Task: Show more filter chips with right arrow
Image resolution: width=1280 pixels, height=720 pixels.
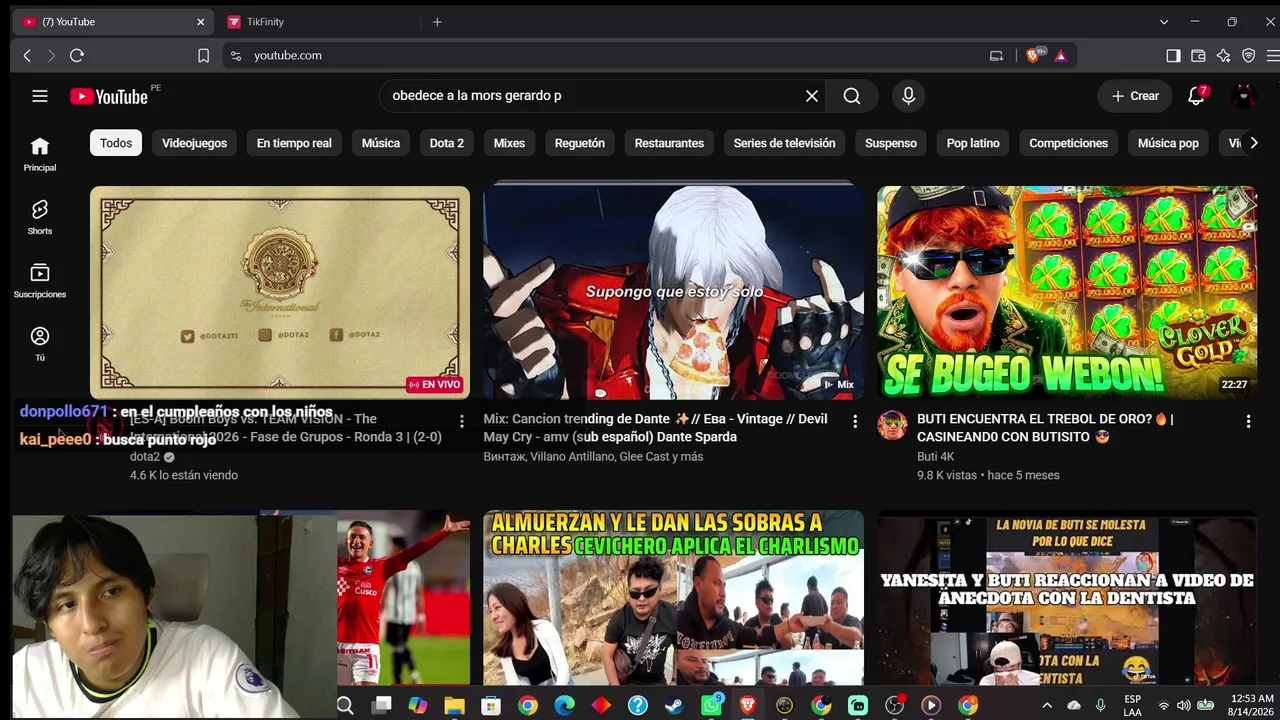Action: pos(1253,143)
